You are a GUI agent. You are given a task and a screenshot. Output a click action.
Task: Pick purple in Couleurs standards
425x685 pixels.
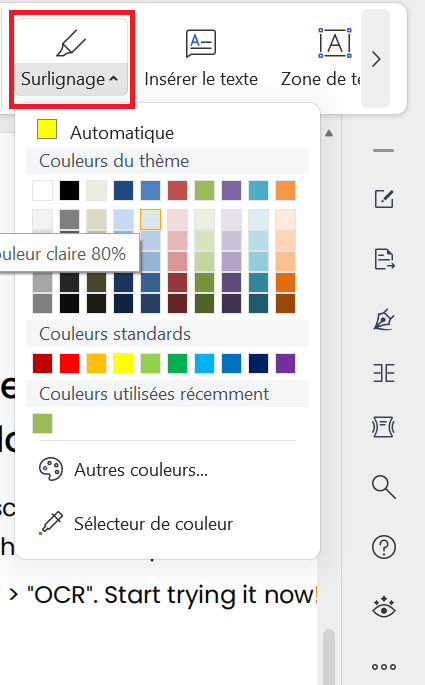286,363
